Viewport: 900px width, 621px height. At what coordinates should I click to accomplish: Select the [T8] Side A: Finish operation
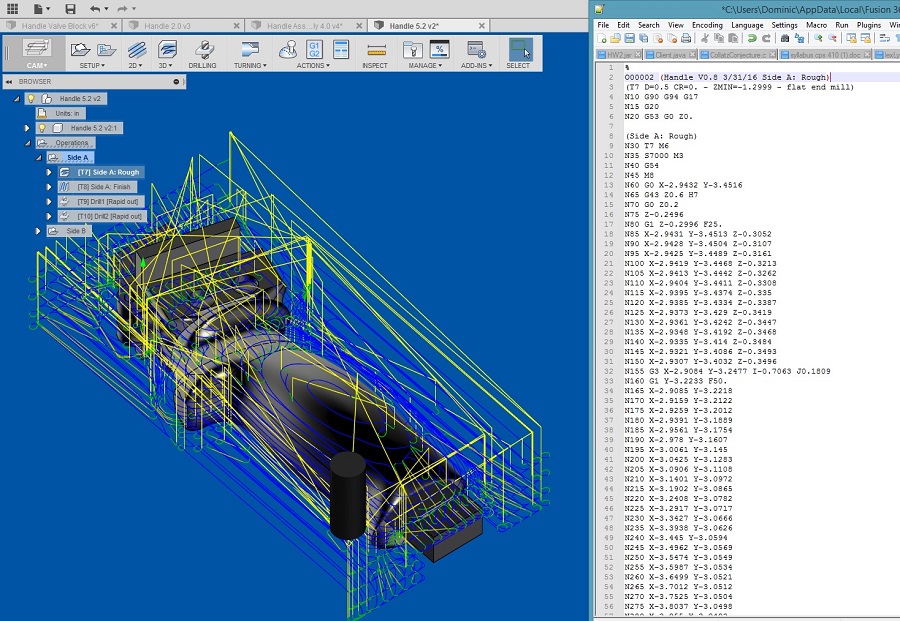[x=104, y=187]
